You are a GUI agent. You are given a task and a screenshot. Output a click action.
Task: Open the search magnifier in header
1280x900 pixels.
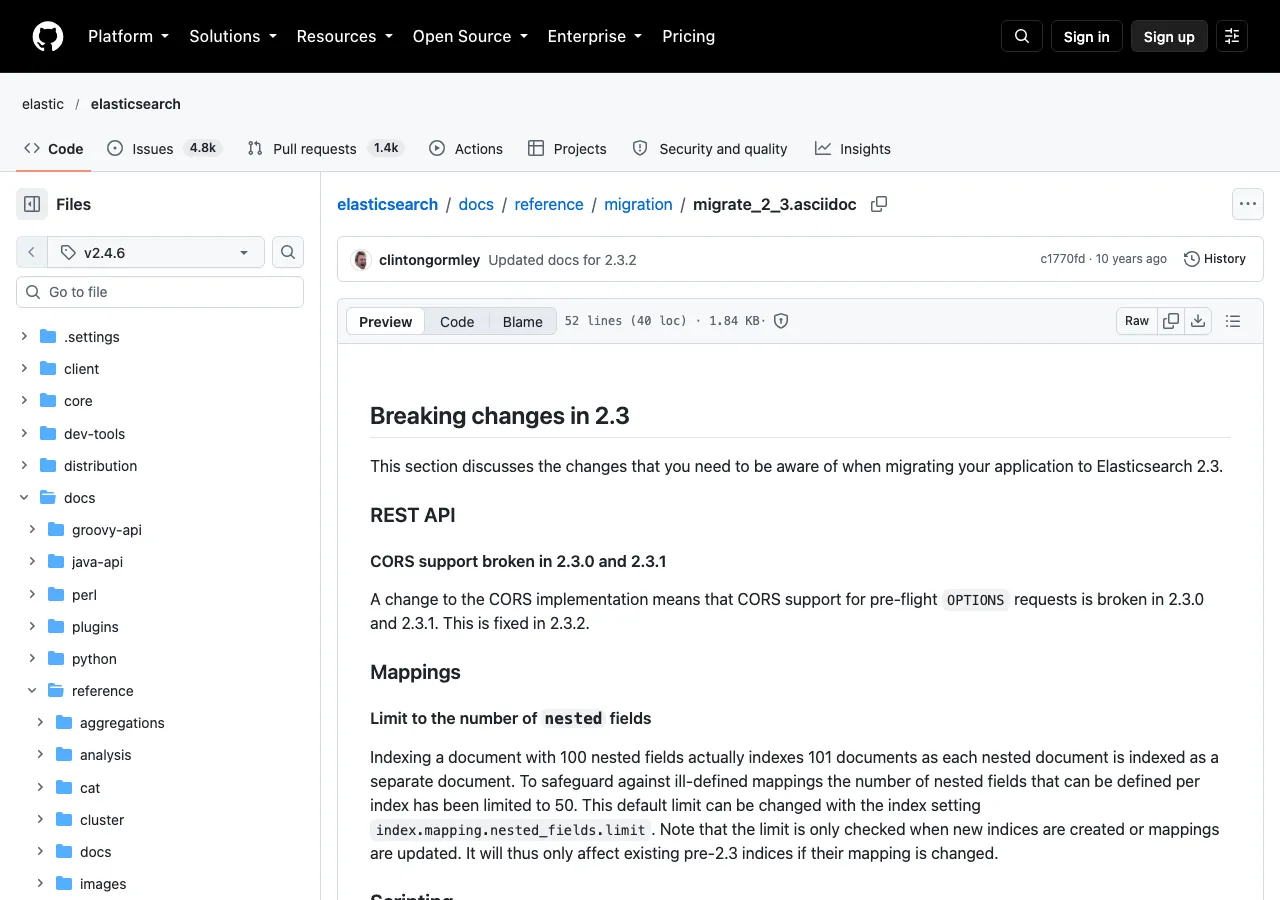tap(1022, 36)
